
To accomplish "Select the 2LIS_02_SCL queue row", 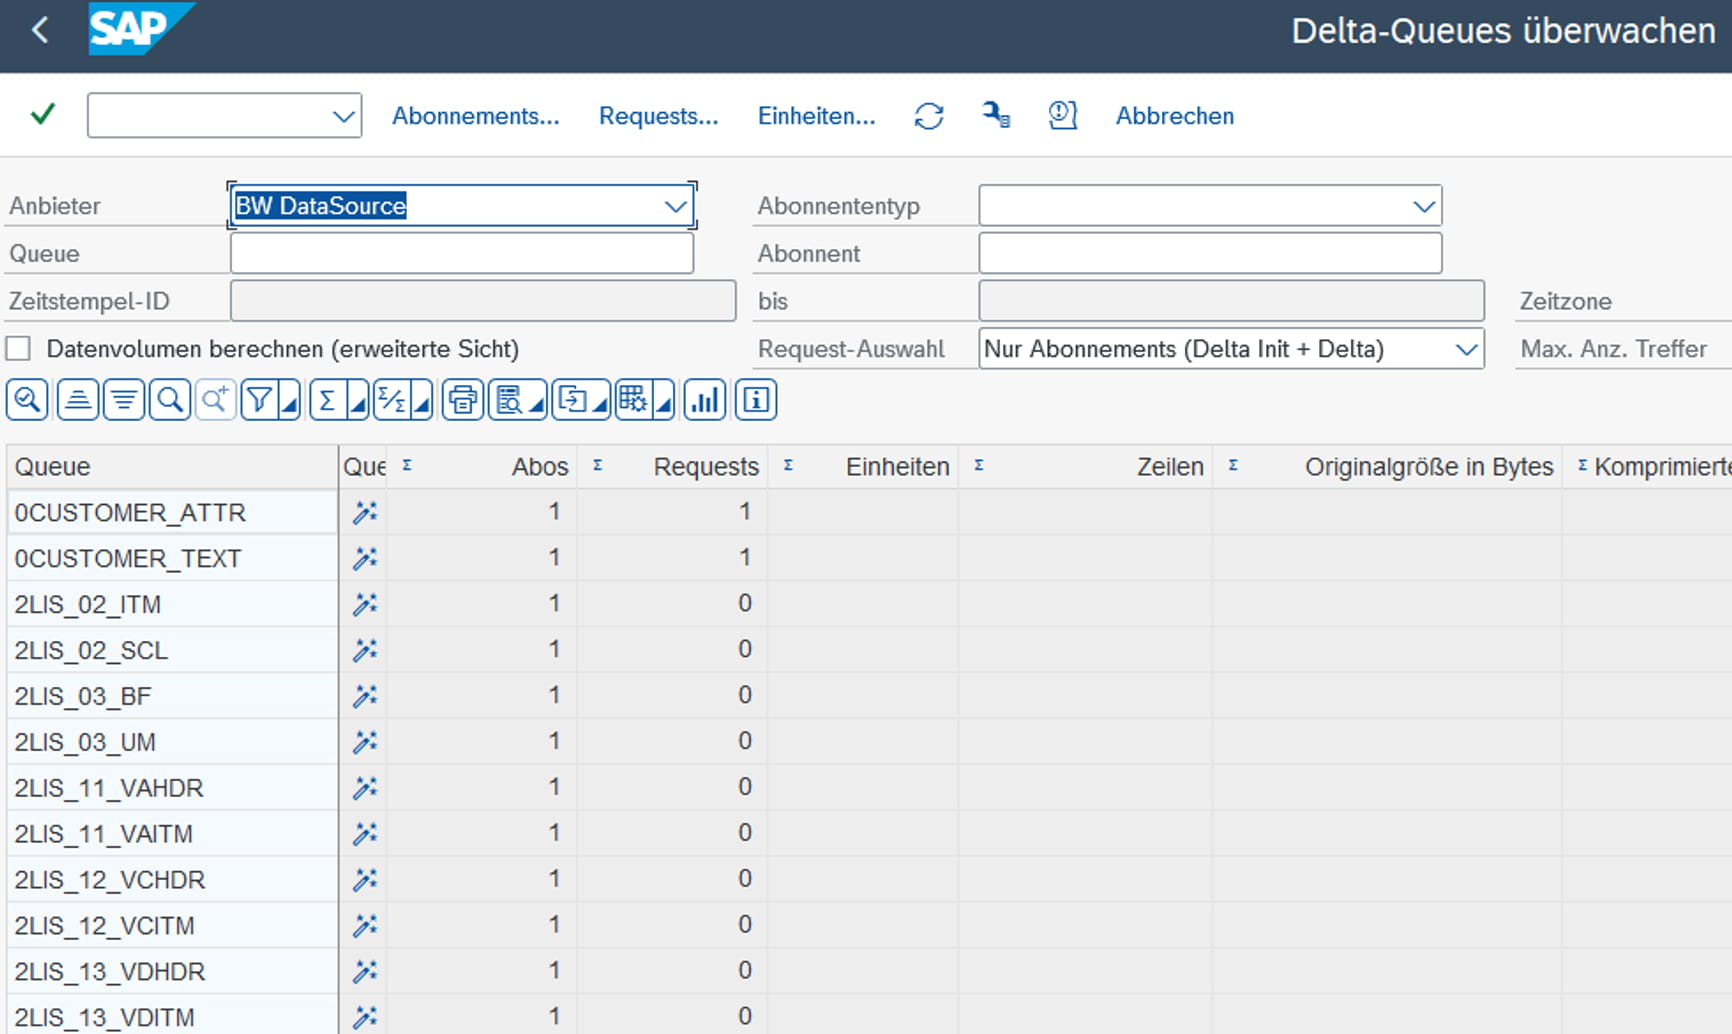I will pyautogui.click(x=172, y=650).
